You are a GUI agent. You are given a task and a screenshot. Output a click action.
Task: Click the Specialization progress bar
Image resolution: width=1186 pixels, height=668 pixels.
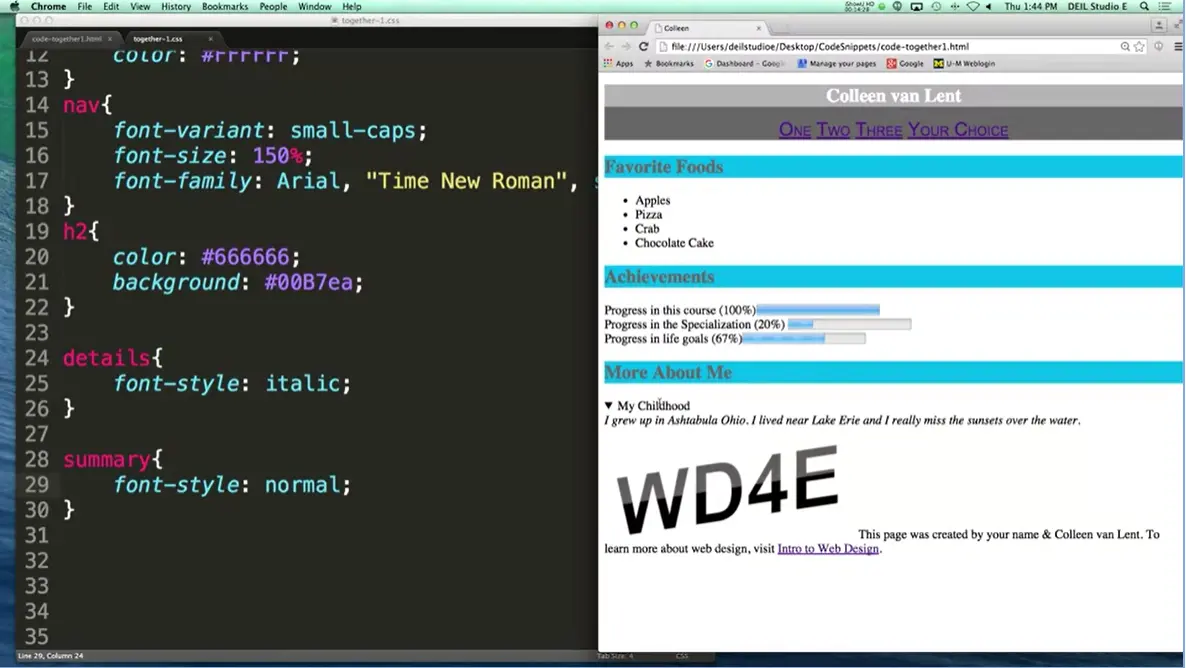click(850, 324)
